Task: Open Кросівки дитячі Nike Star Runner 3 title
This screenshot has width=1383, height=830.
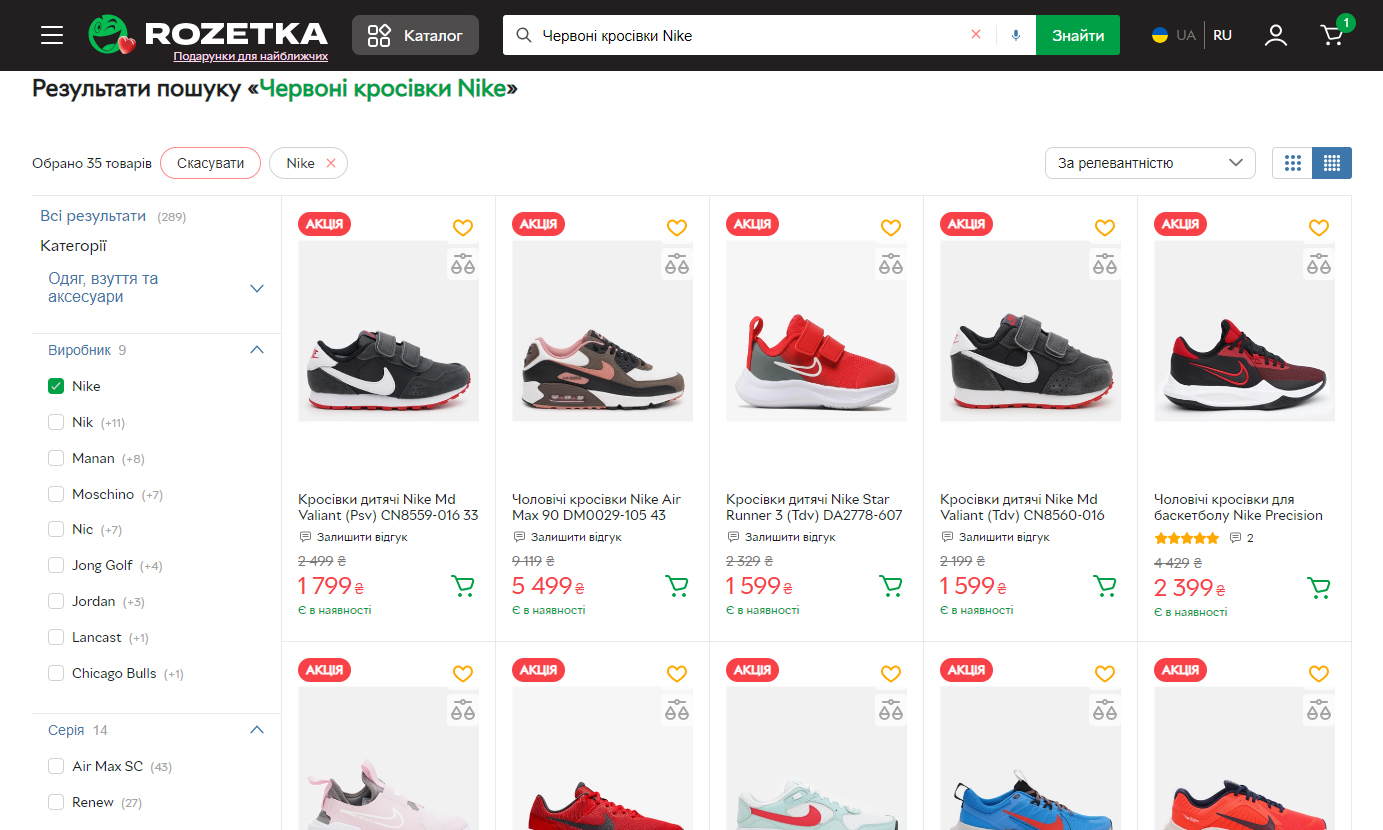Action: 814,507
